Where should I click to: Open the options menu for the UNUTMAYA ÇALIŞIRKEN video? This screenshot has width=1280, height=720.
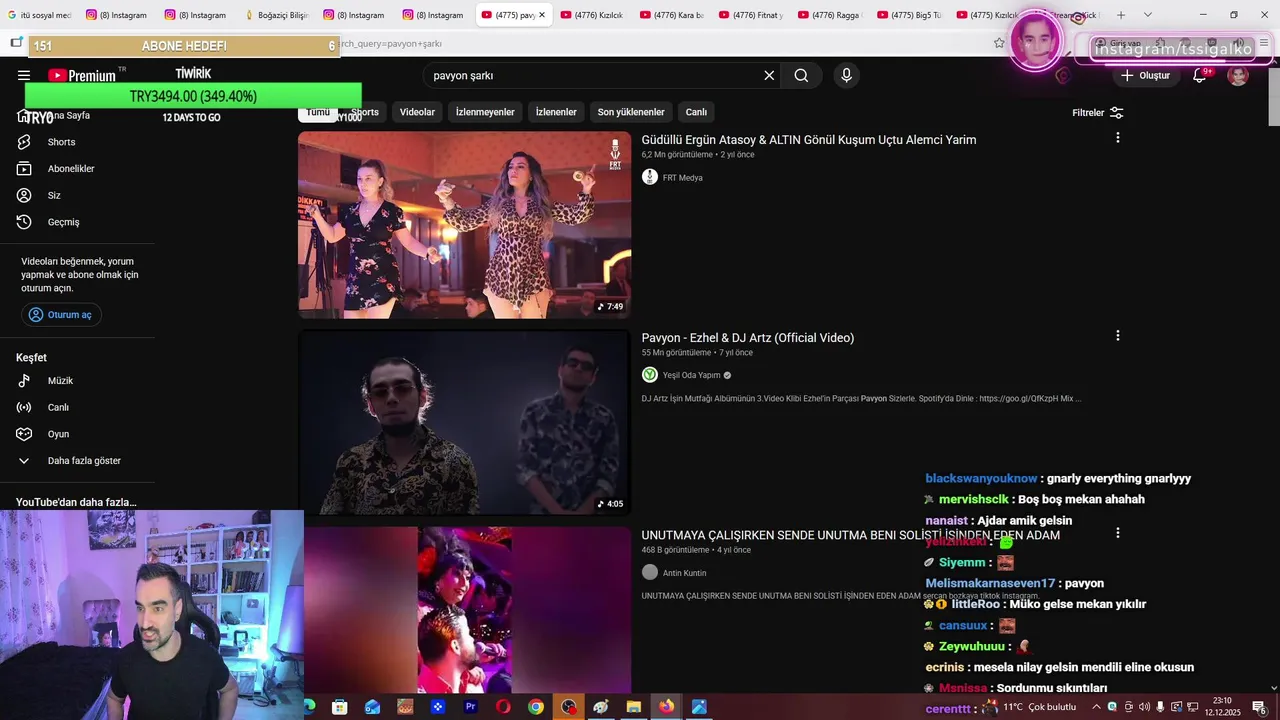(x=1117, y=533)
